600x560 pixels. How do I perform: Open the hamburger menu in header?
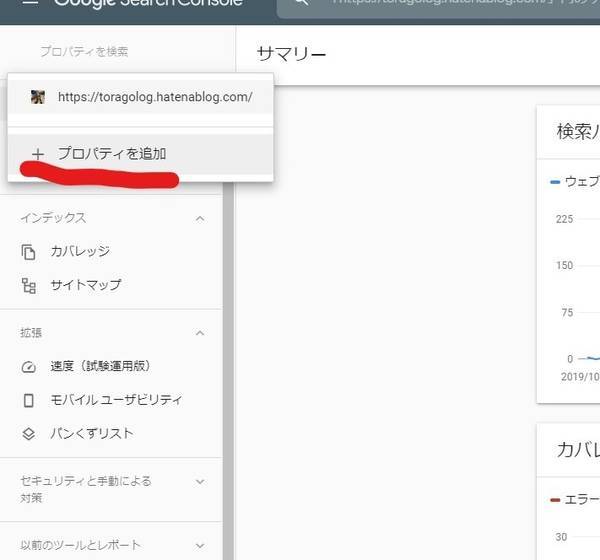click(30, 2)
